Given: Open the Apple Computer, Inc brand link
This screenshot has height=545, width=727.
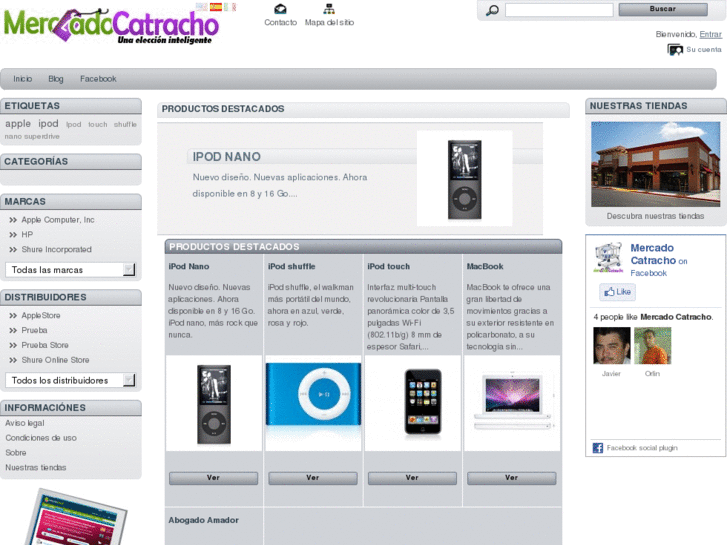Looking at the screenshot, I should point(58,220).
